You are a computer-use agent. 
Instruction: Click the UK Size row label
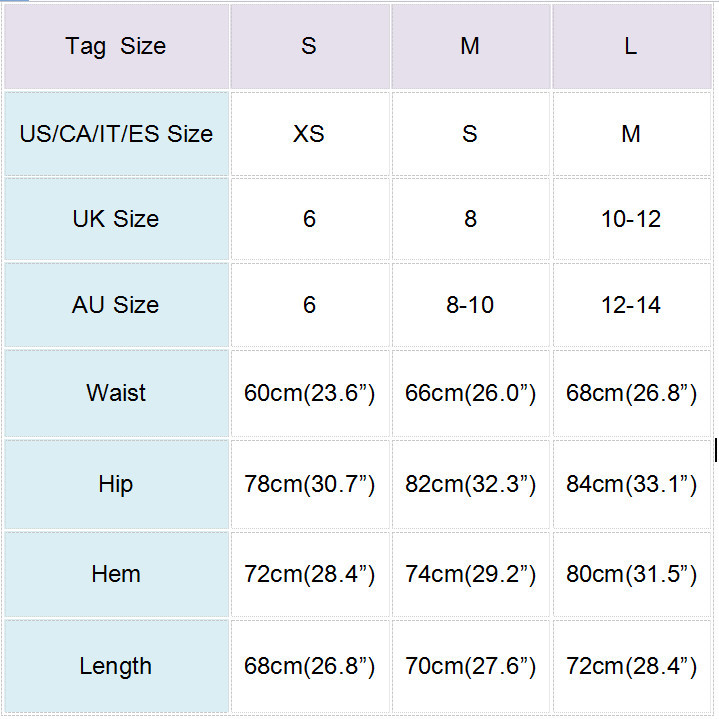click(116, 219)
